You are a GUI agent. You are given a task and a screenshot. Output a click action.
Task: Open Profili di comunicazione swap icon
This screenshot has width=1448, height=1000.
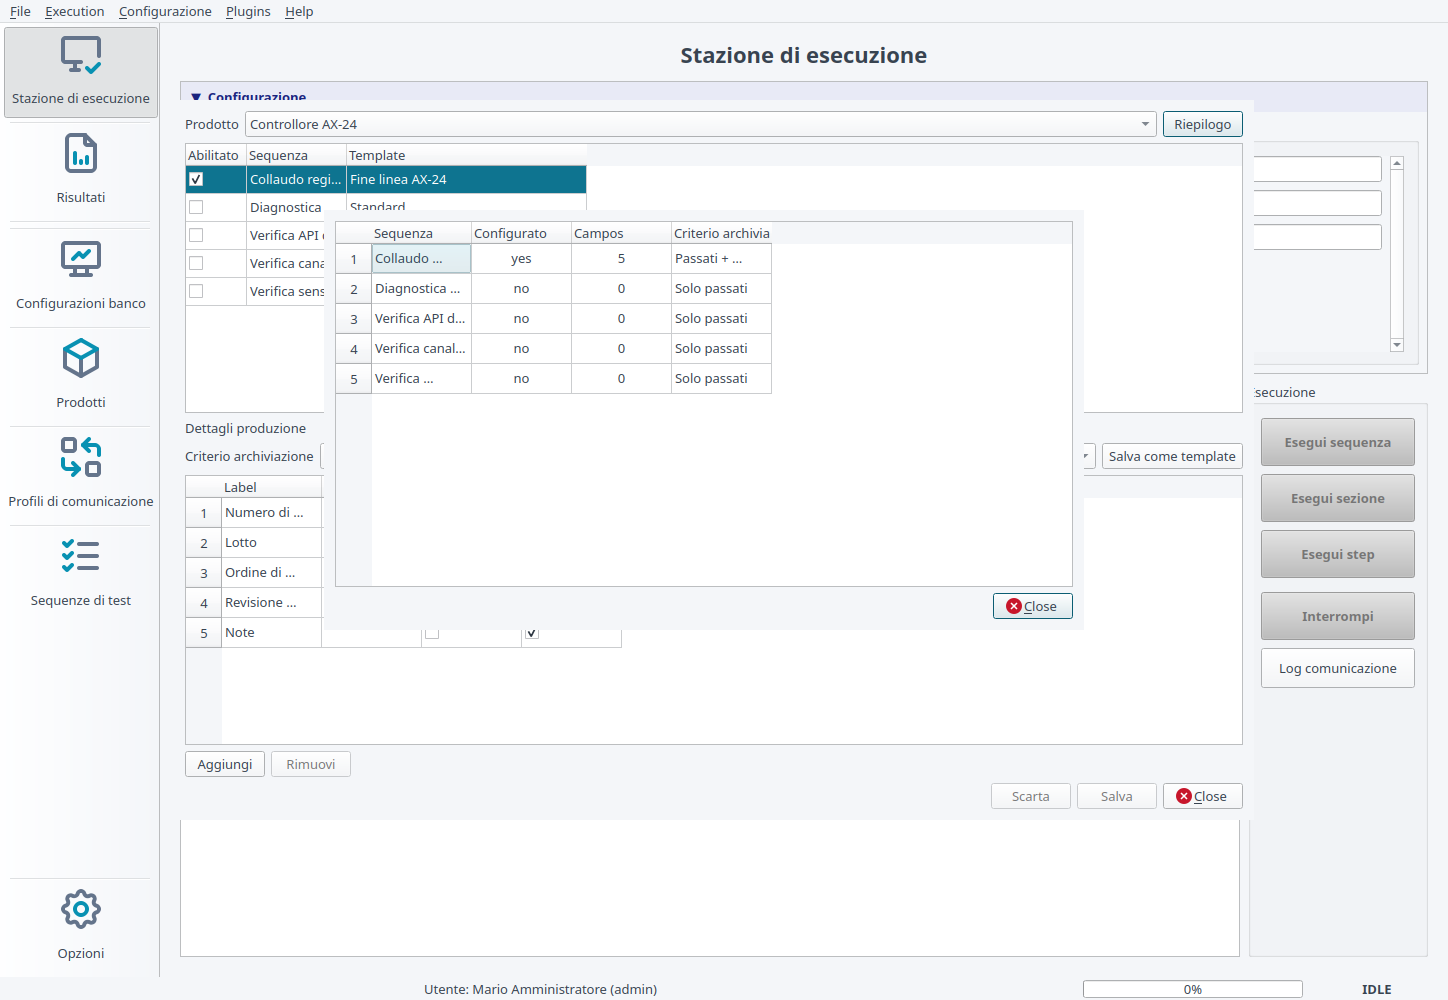pos(81,457)
